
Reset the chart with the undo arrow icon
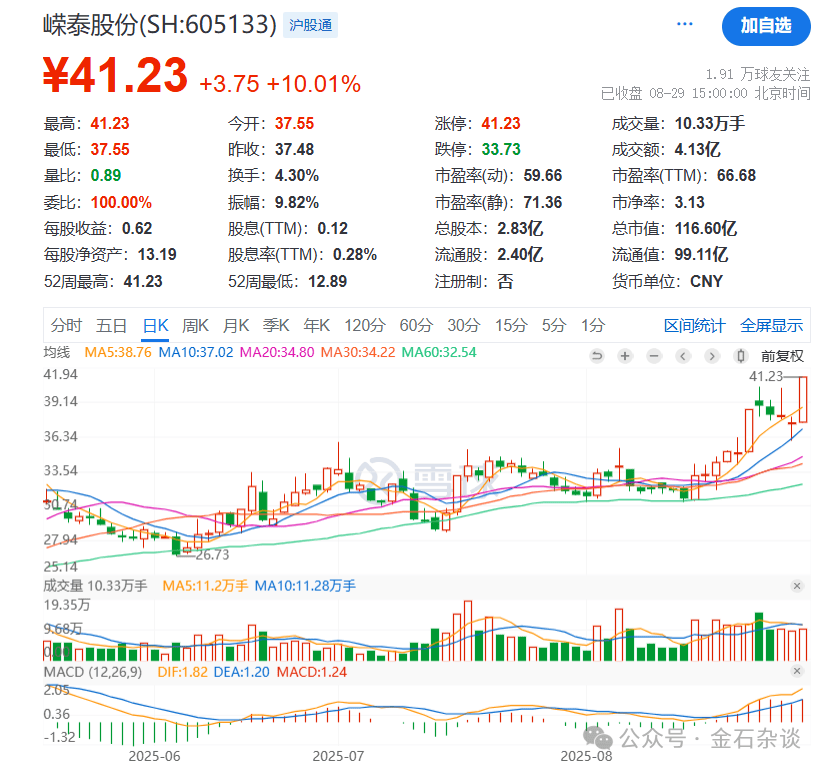pos(597,356)
